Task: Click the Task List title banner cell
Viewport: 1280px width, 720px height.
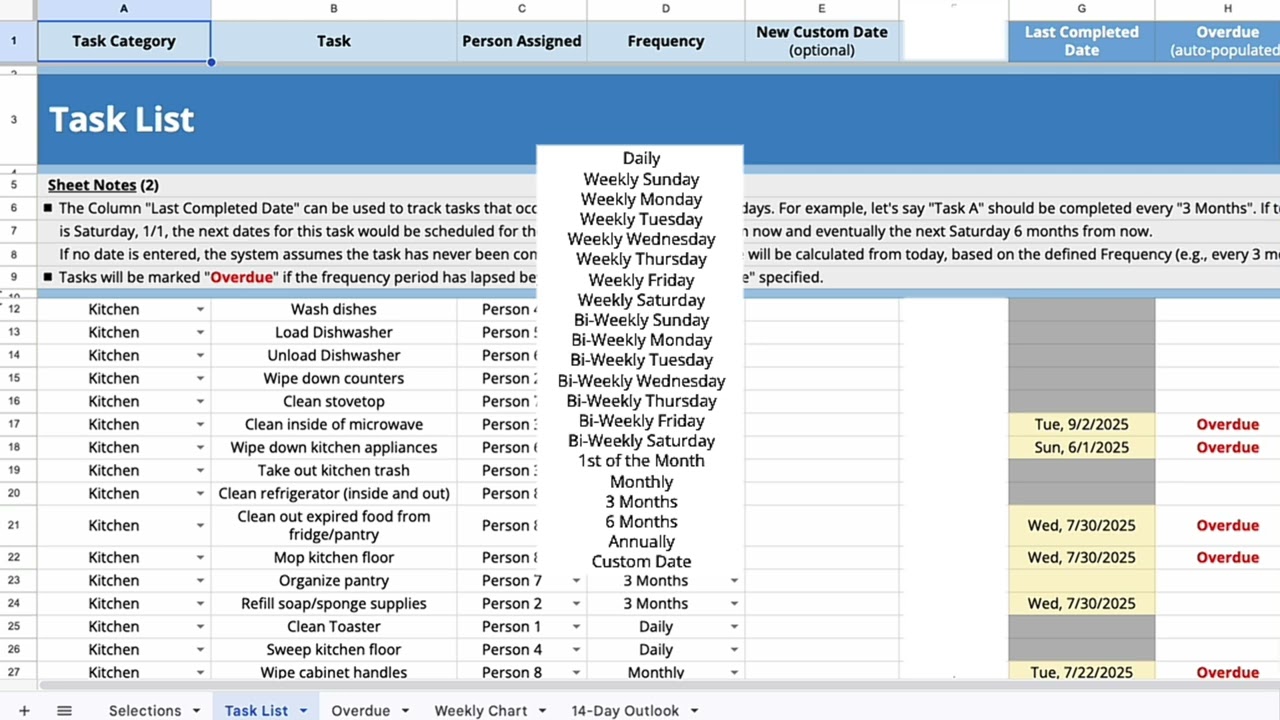Action: pyautogui.click(x=659, y=119)
